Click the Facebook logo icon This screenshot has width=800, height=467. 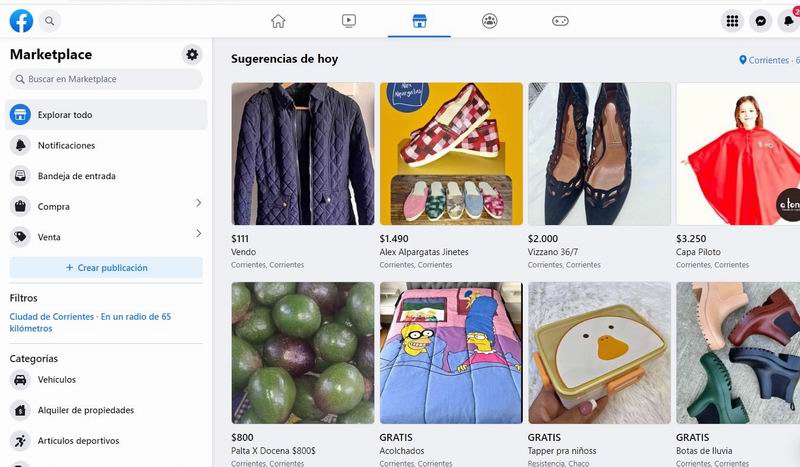coord(21,21)
